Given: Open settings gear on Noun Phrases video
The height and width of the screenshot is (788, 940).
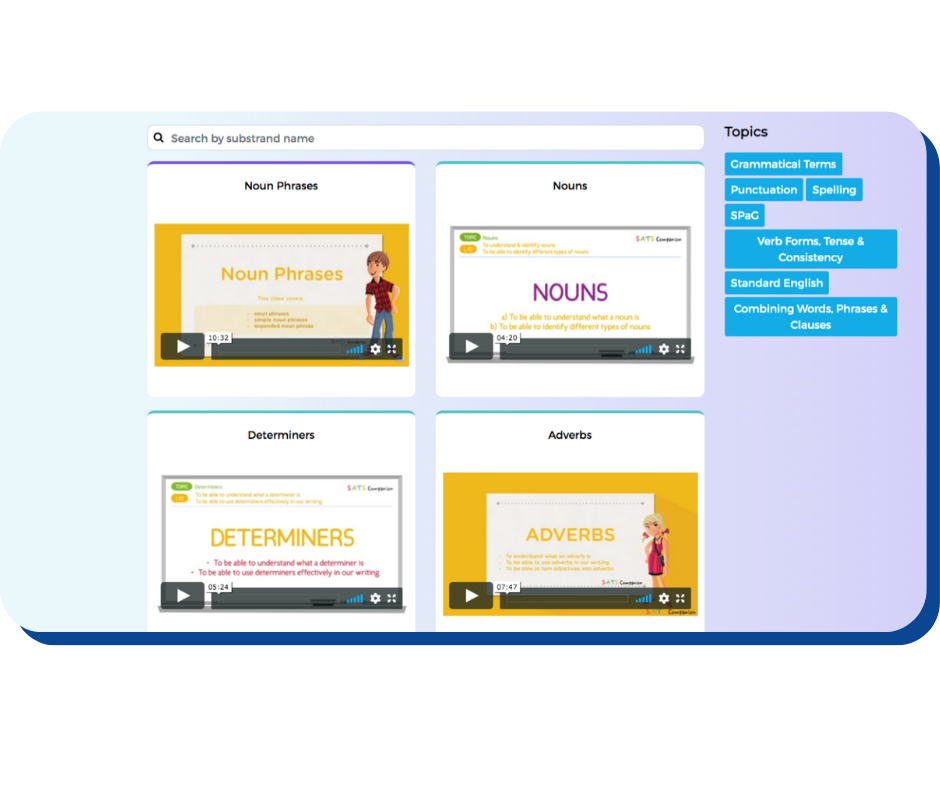Looking at the screenshot, I should click(x=376, y=349).
